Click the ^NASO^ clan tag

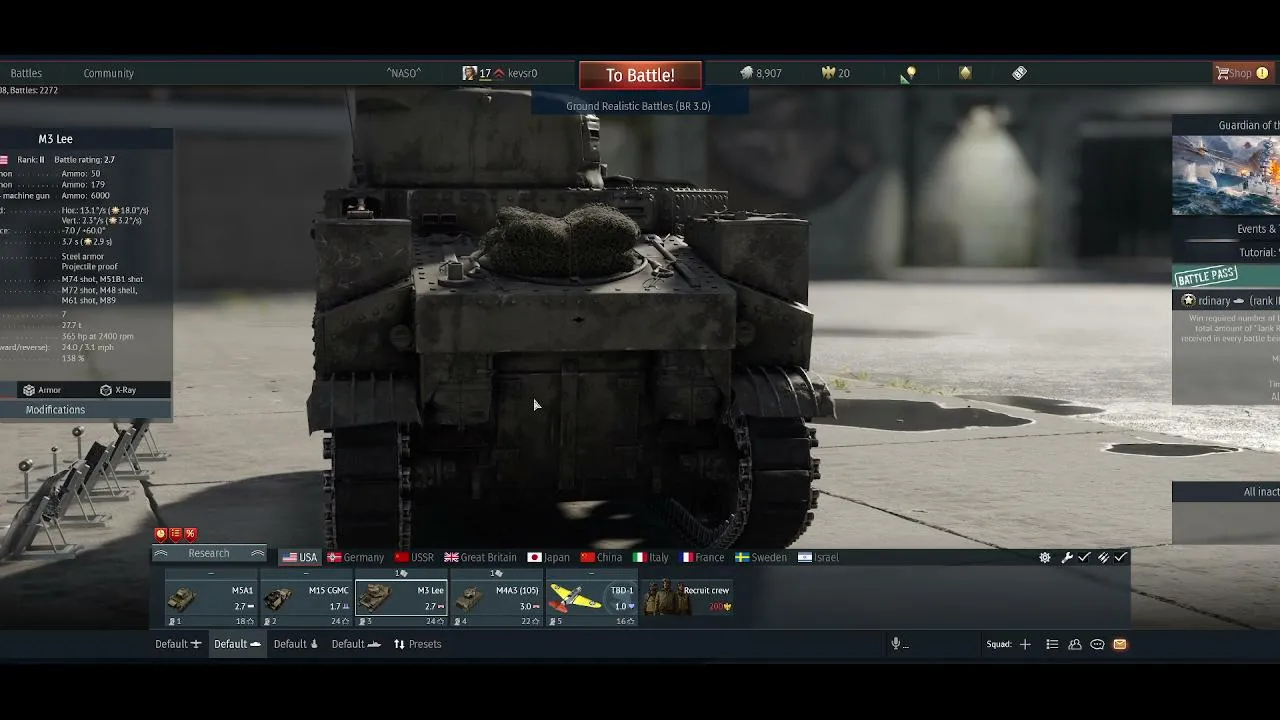click(x=404, y=73)
